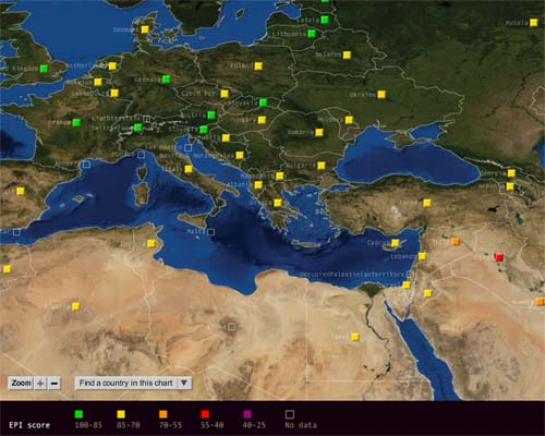545x436 pixels.
Task: Click the No data legend box
Action: pyautogui.click(x=290, y=414)
